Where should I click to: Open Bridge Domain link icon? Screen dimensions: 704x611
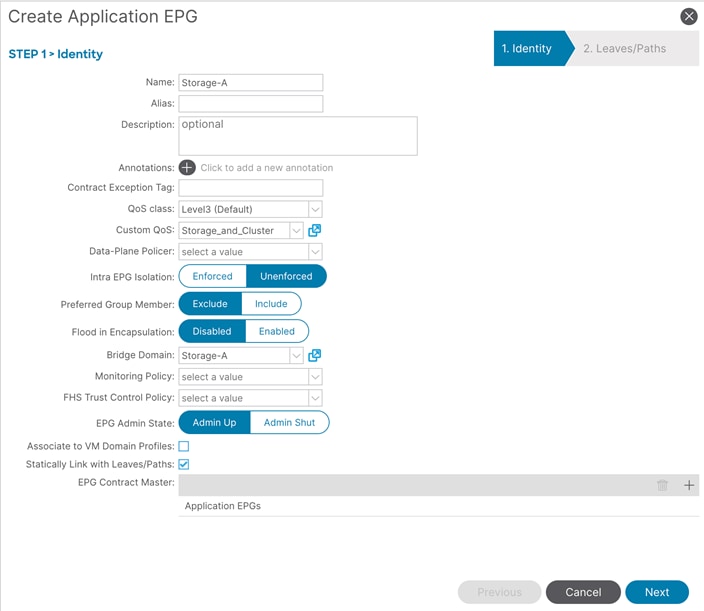314,355
